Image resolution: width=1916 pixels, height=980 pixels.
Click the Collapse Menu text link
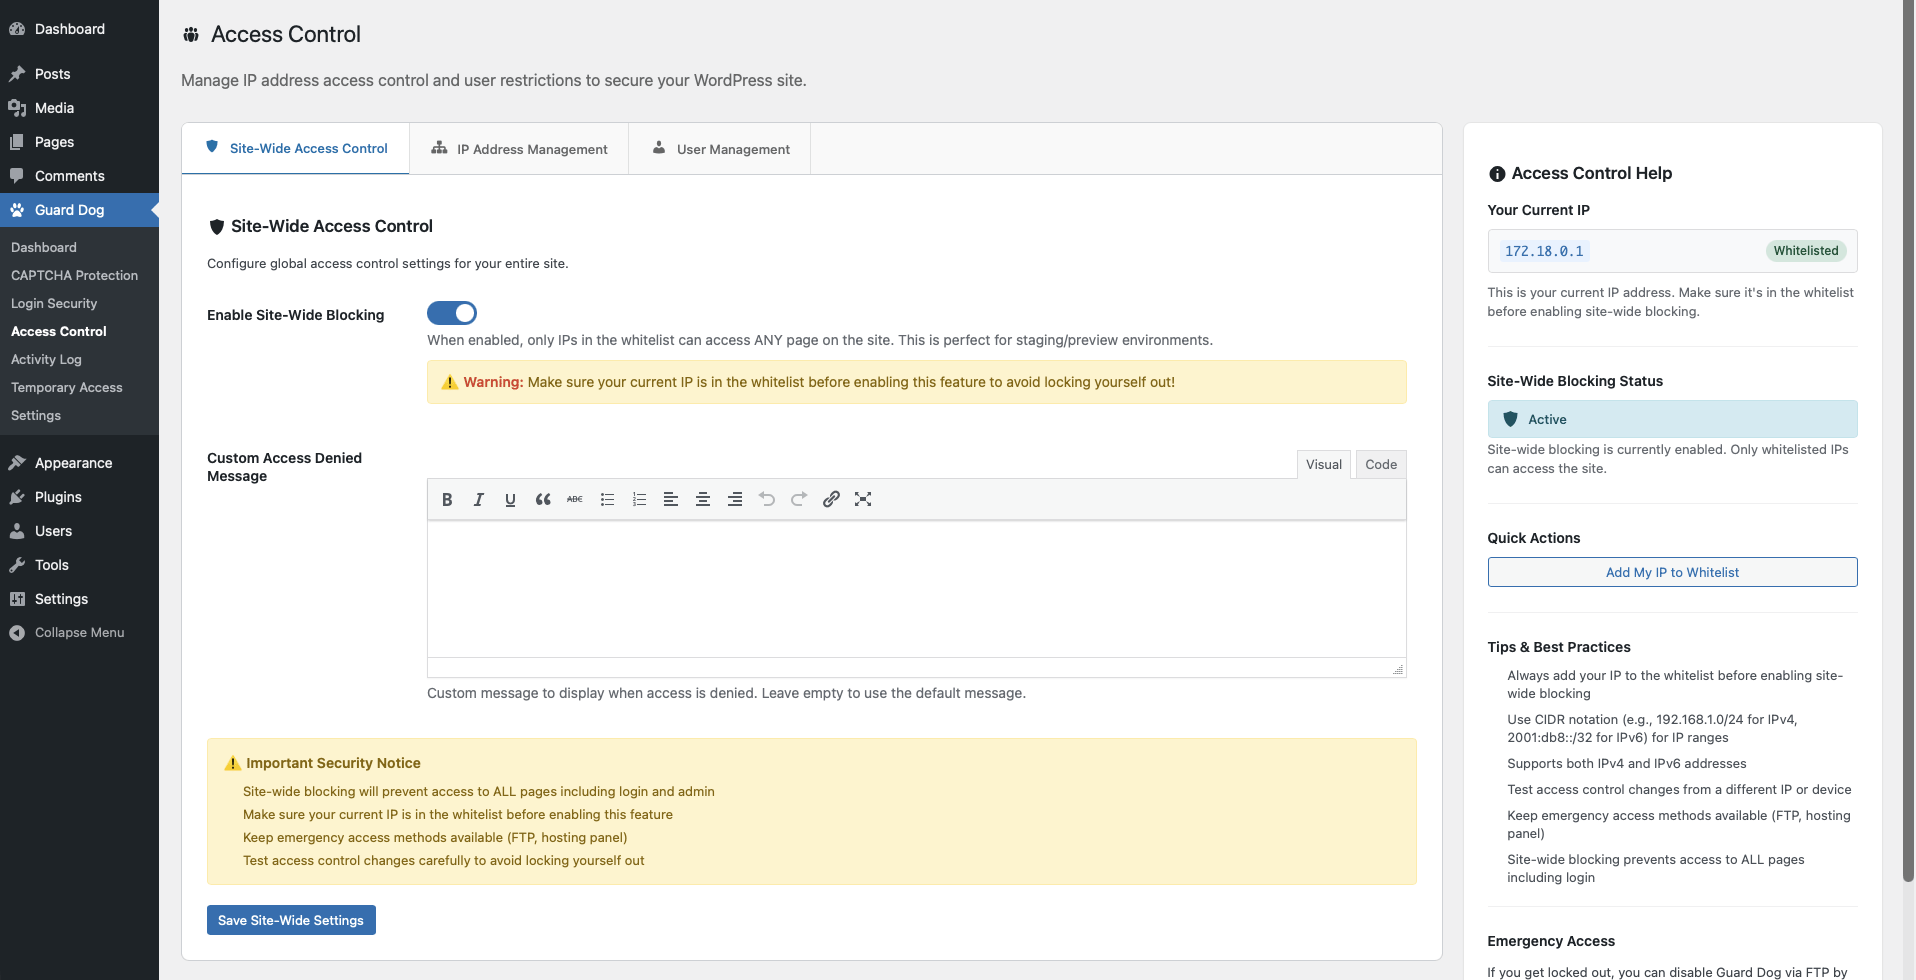pyautogui.click(x=80, y=633)
